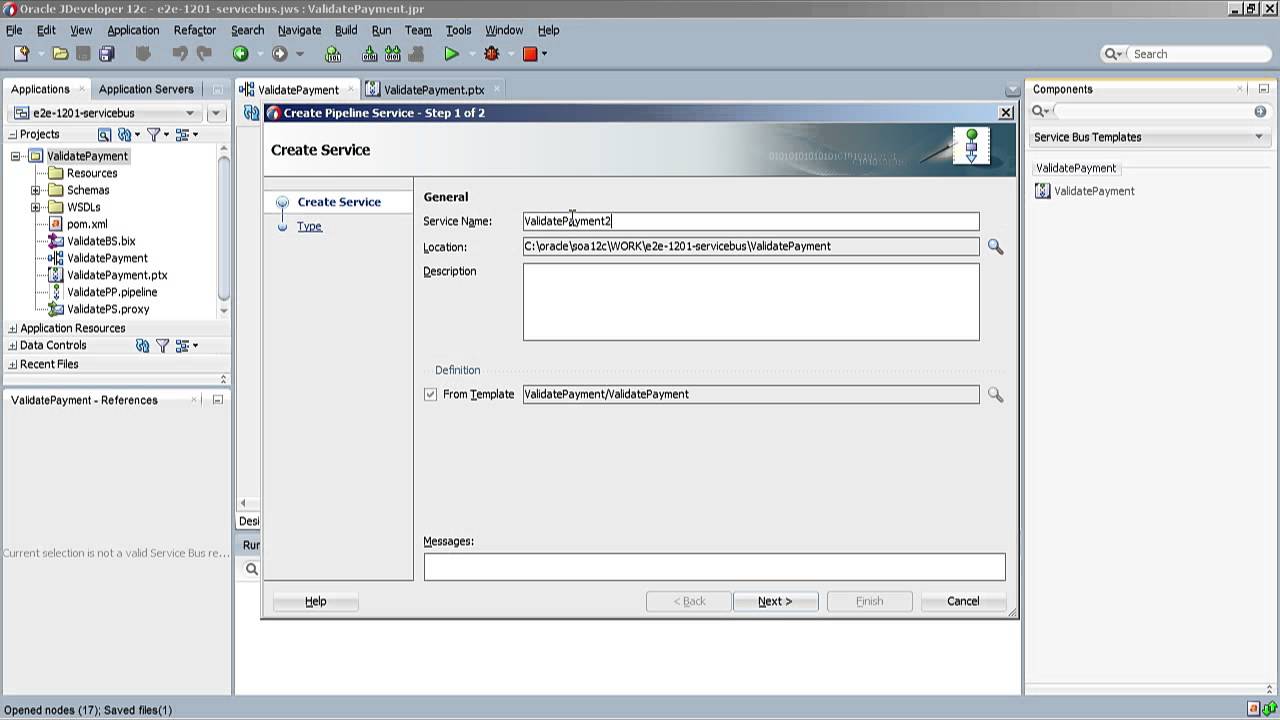Open the Service Bus Templates dropdown
The image size is (1280, 720).
pos(1149,137)
